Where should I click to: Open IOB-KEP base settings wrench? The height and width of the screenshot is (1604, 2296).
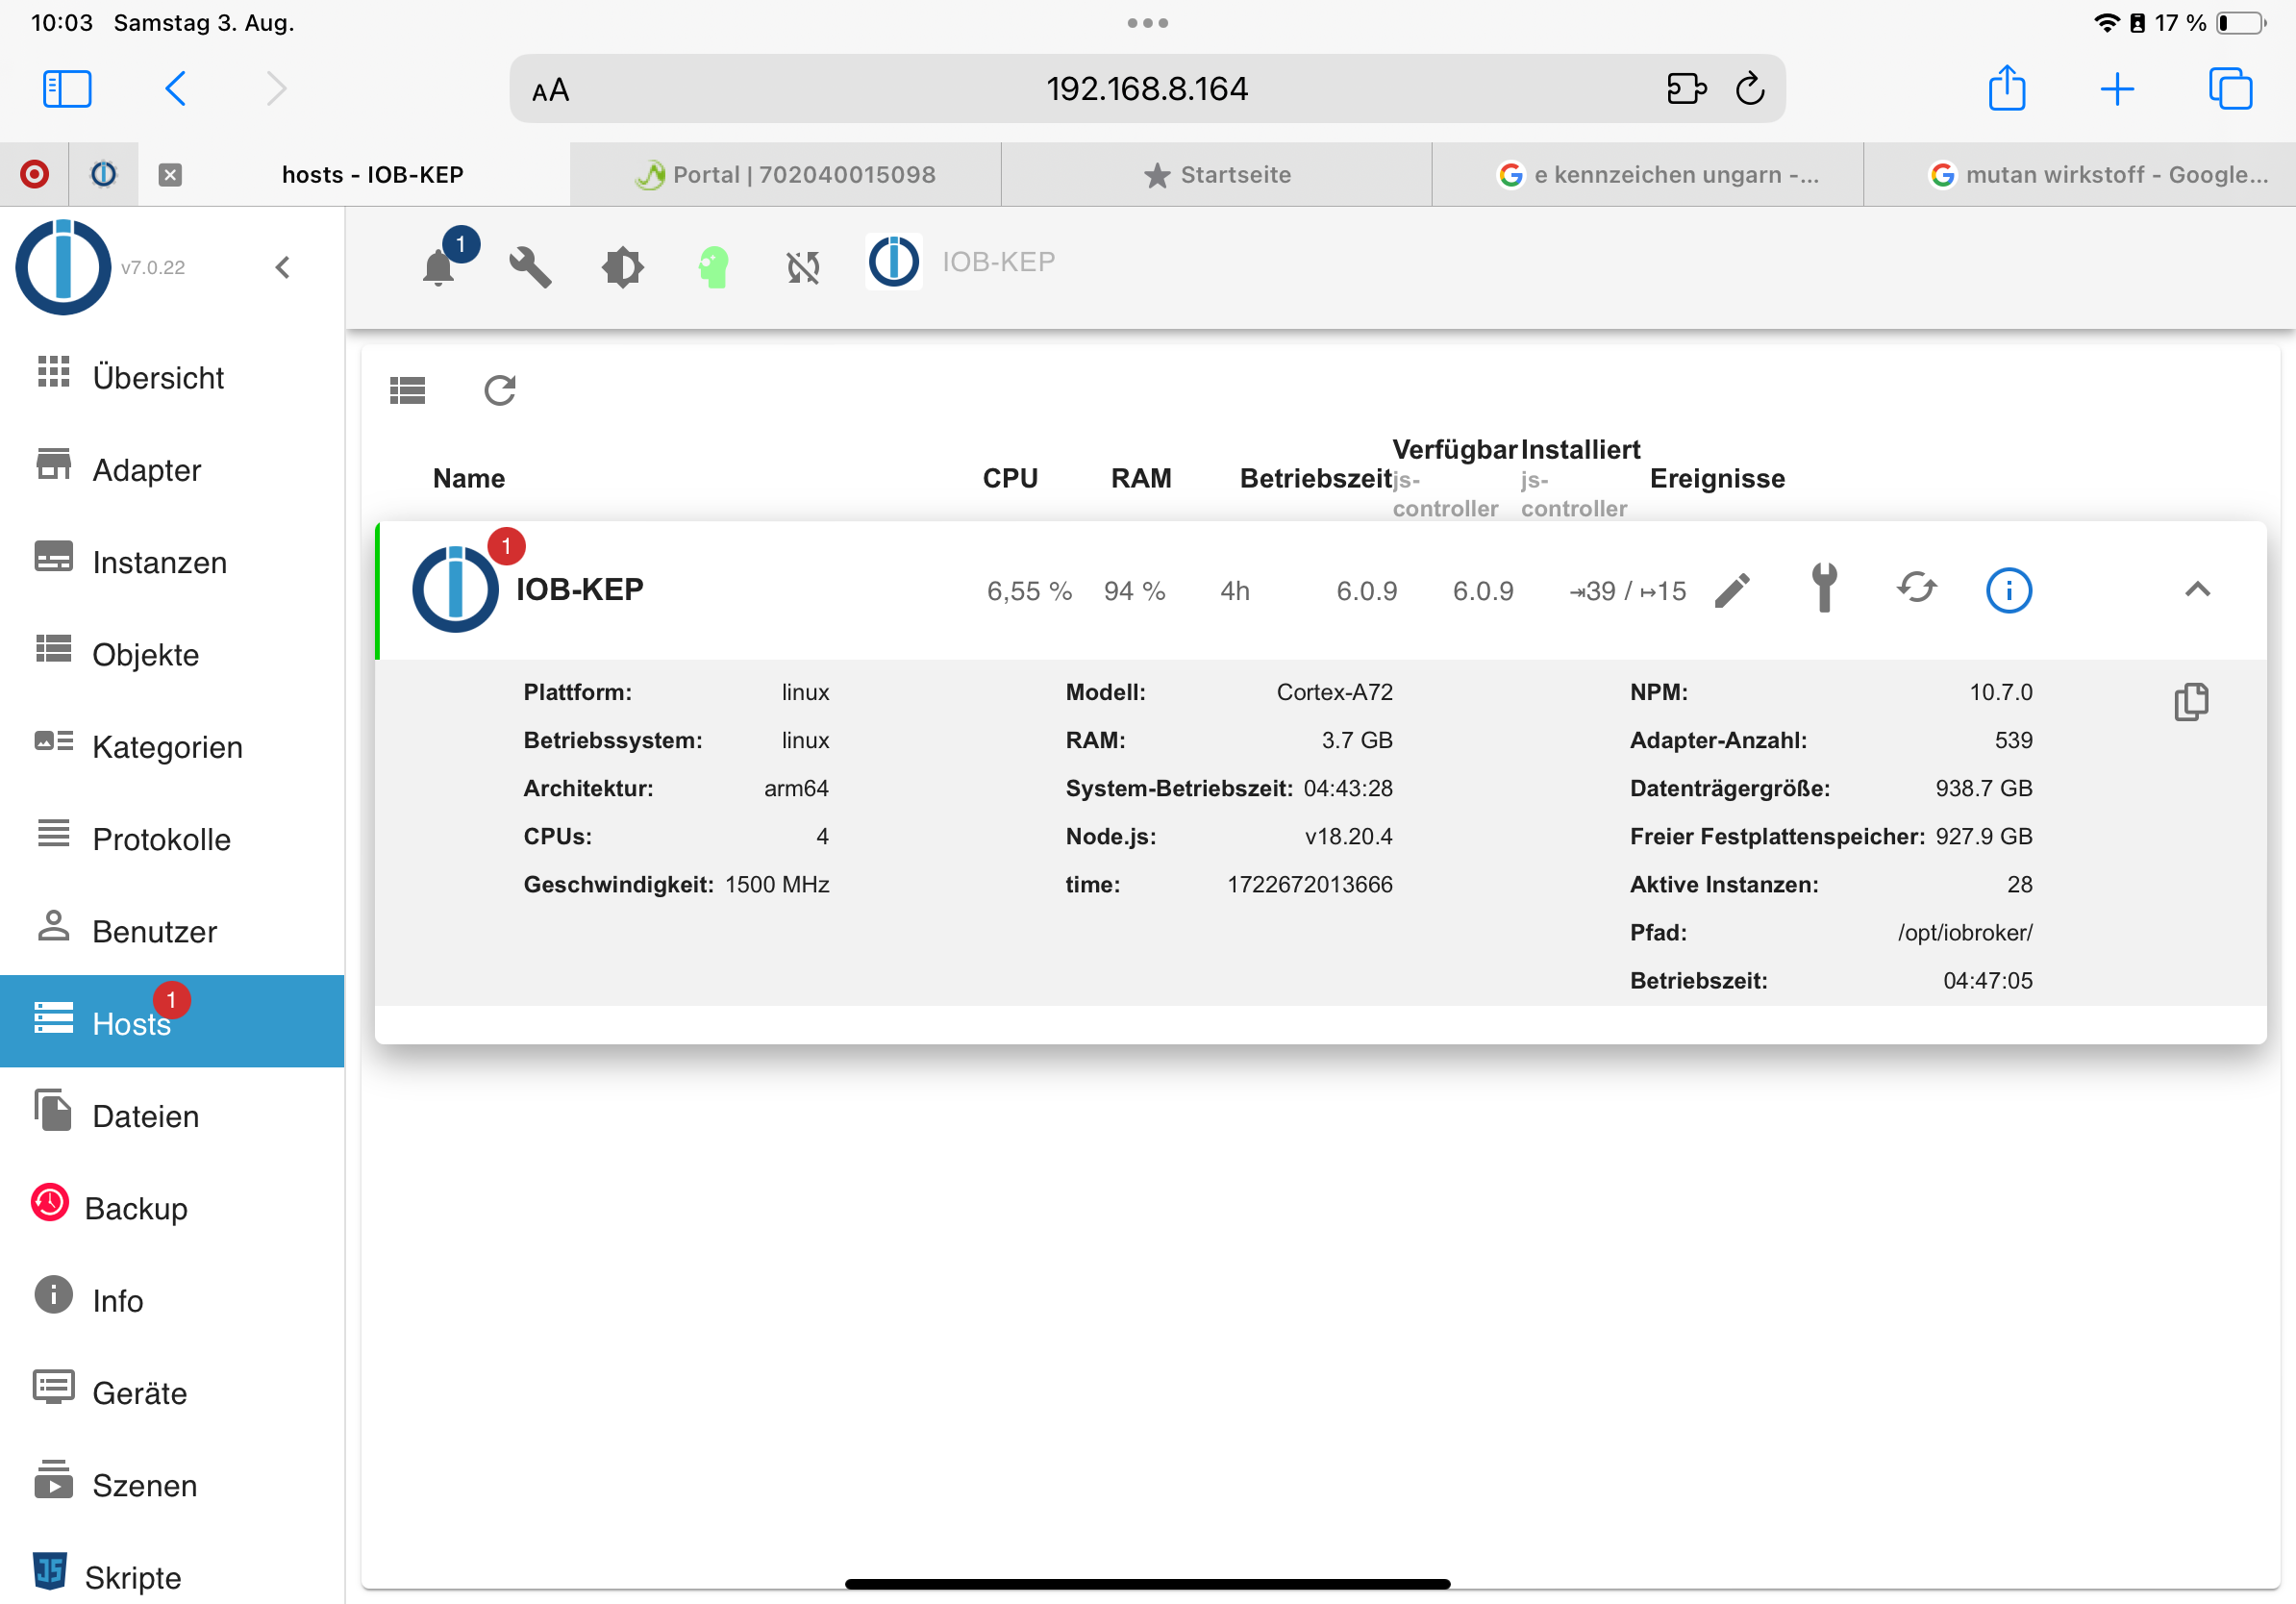coord(1824,588)
